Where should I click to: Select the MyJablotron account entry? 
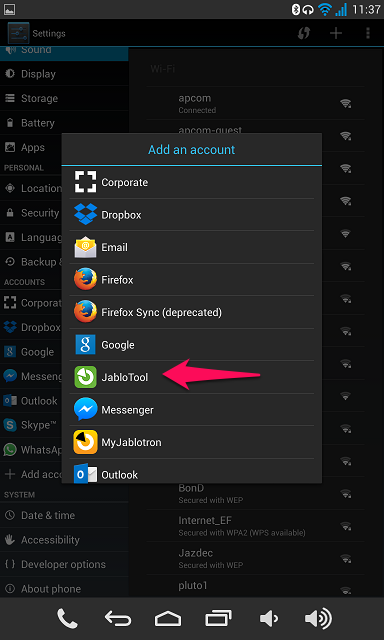(191, 442)
